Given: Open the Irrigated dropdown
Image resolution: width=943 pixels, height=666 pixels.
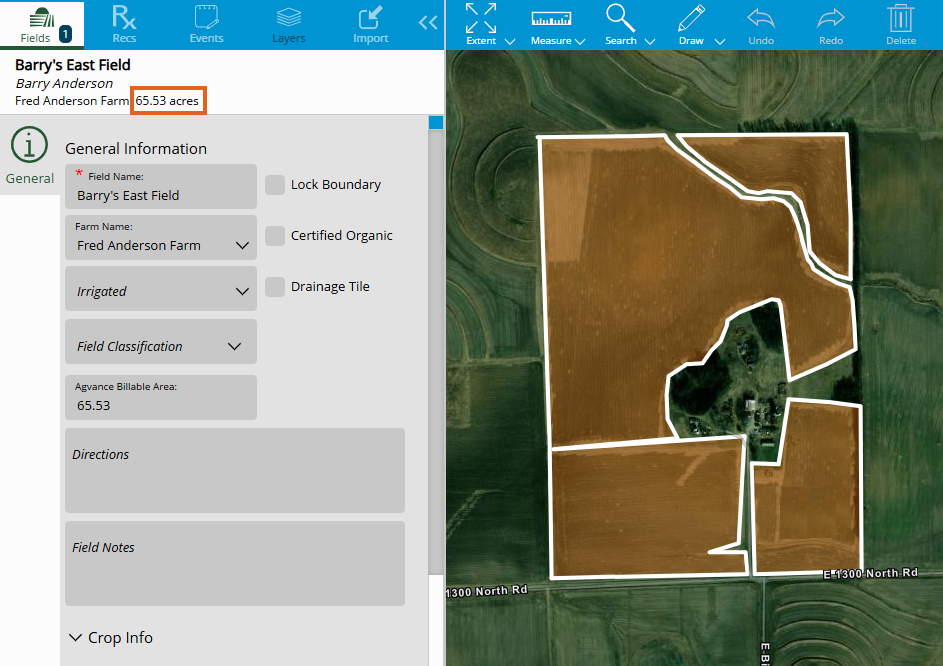Looking at the screenshot, I should (161, 289).
